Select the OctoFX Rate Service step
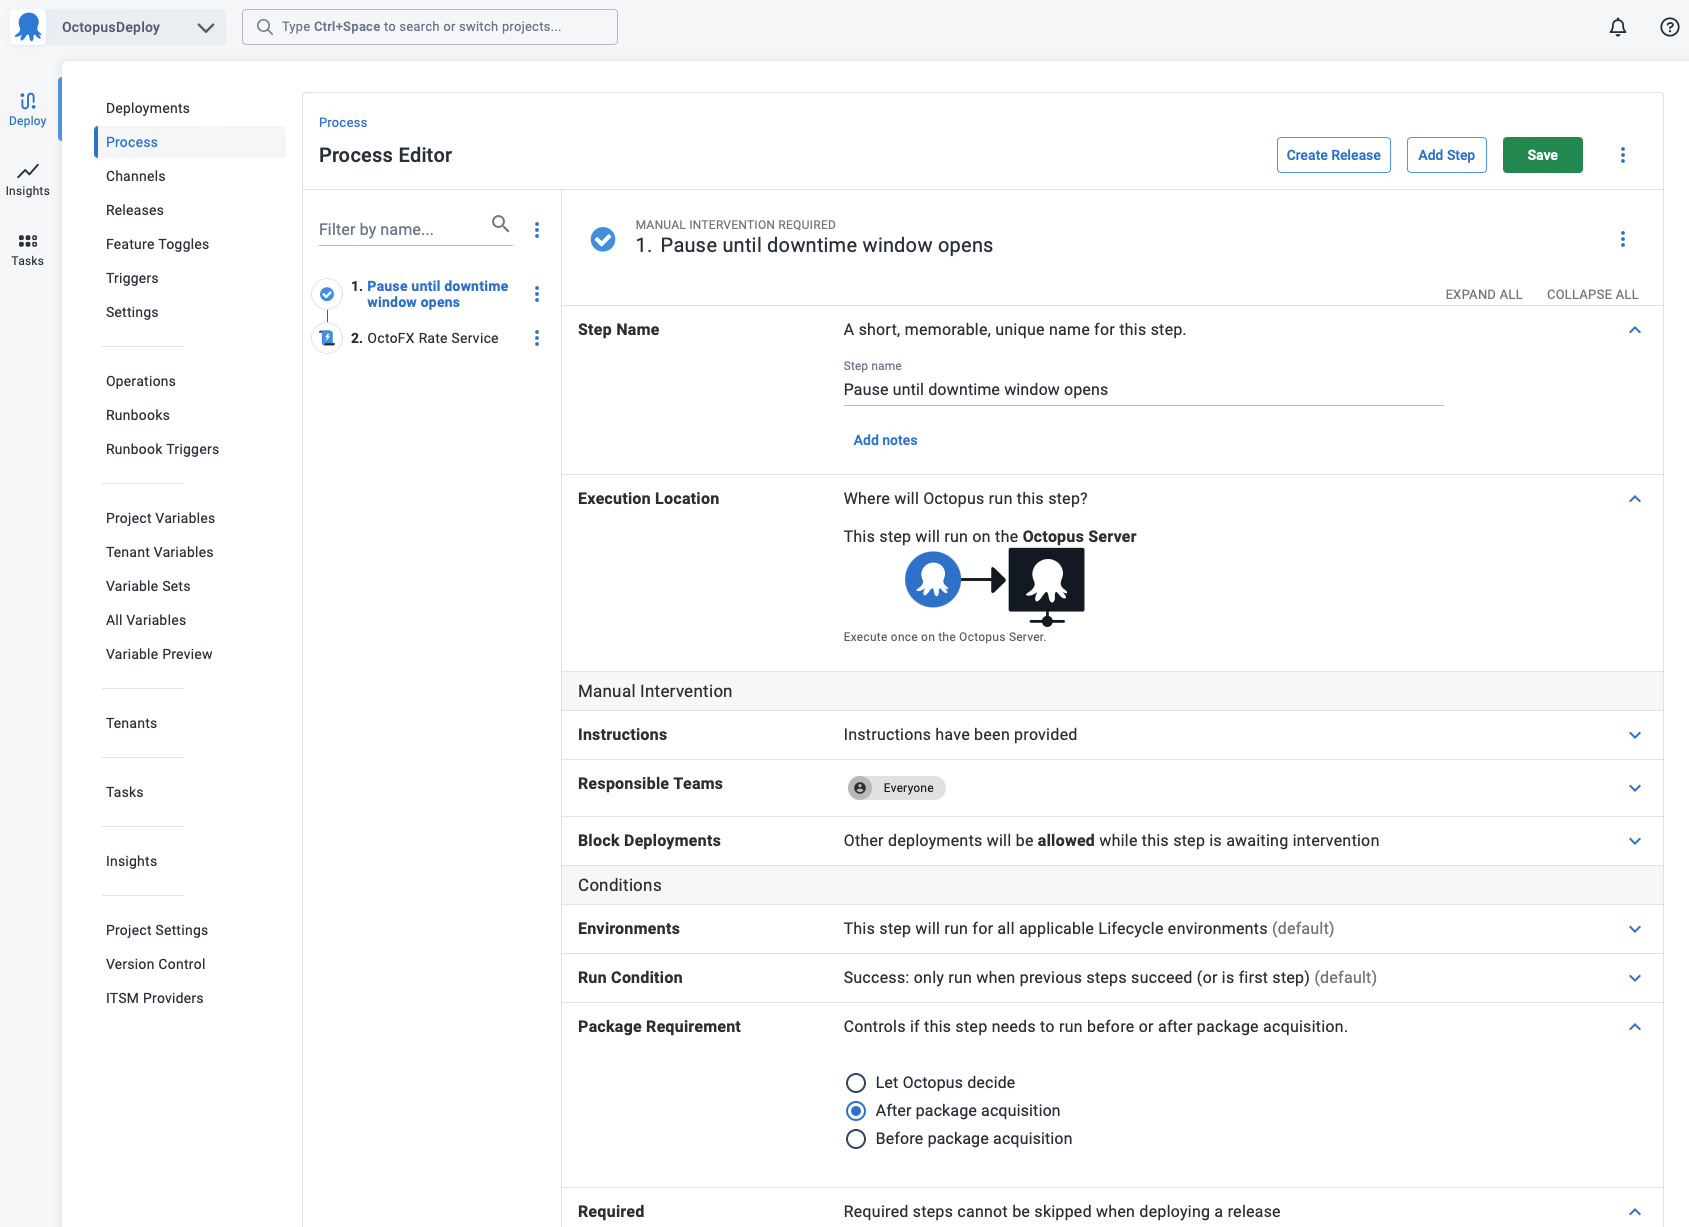 tap(433, 338)
